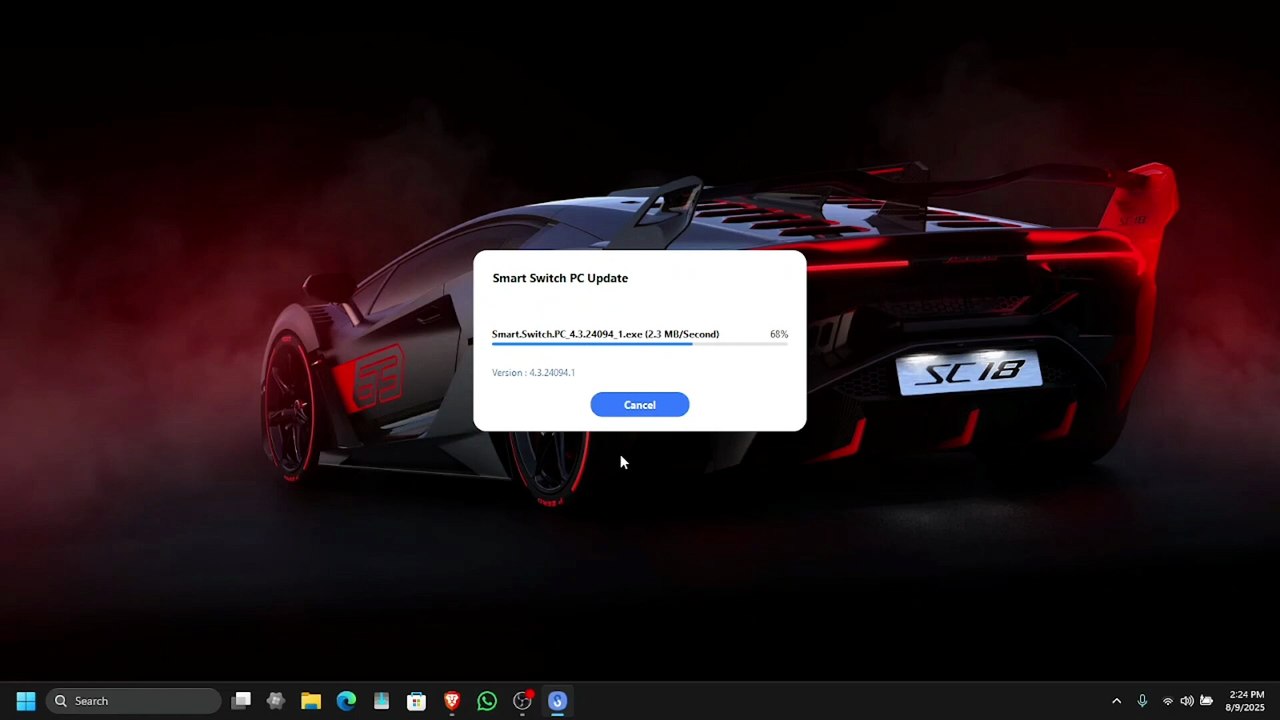Screen dimensions: 1280x720
Task: Click the taskbar Search box
Action: coord(134,701)
